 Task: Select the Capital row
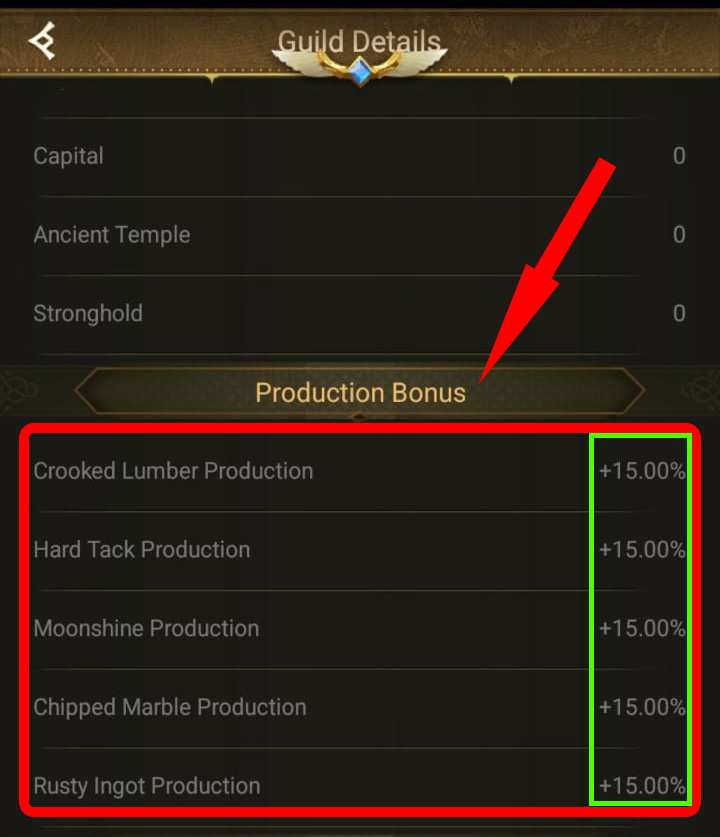click(x=68, y=156)
